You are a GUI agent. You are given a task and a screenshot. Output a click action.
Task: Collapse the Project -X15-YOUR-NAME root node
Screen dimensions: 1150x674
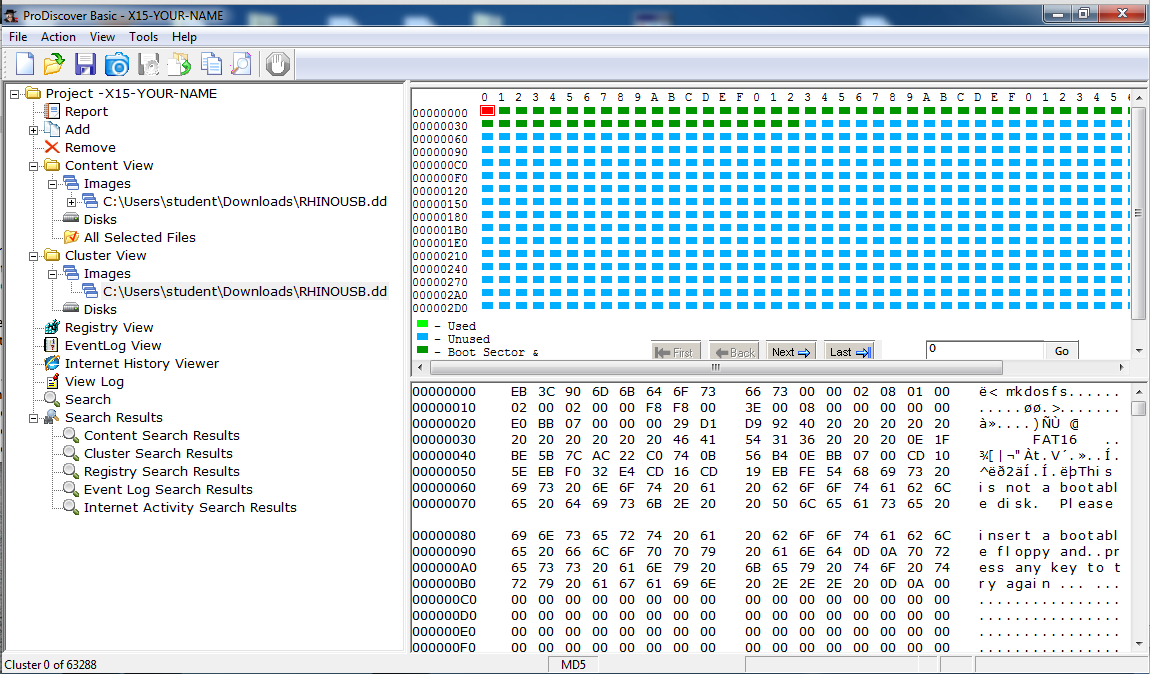(14, 94)
